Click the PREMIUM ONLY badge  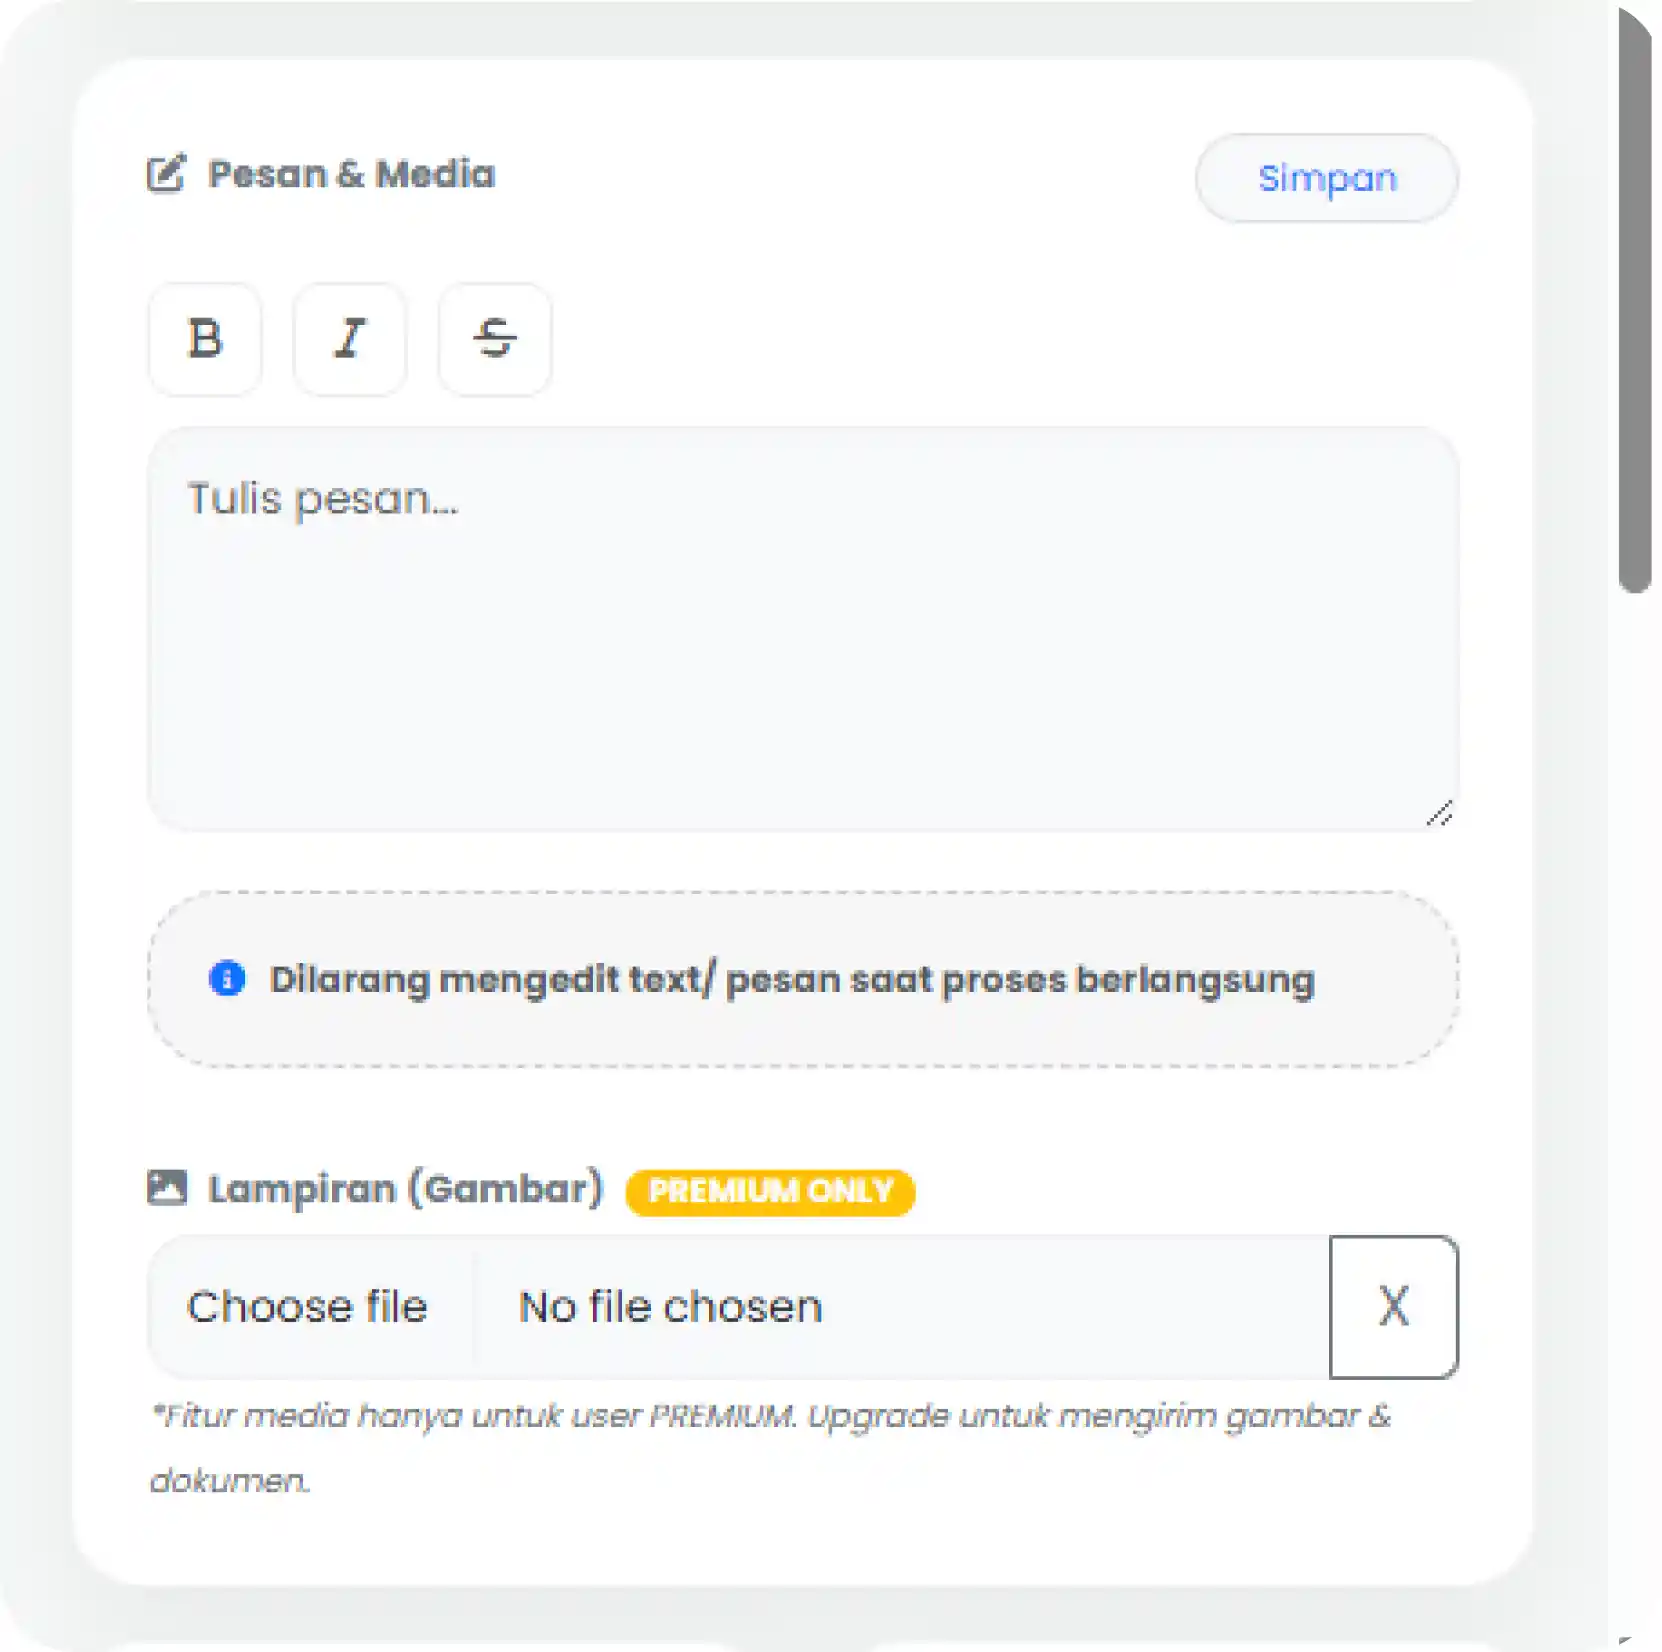pyautogui.click(x=770, y=1191)
